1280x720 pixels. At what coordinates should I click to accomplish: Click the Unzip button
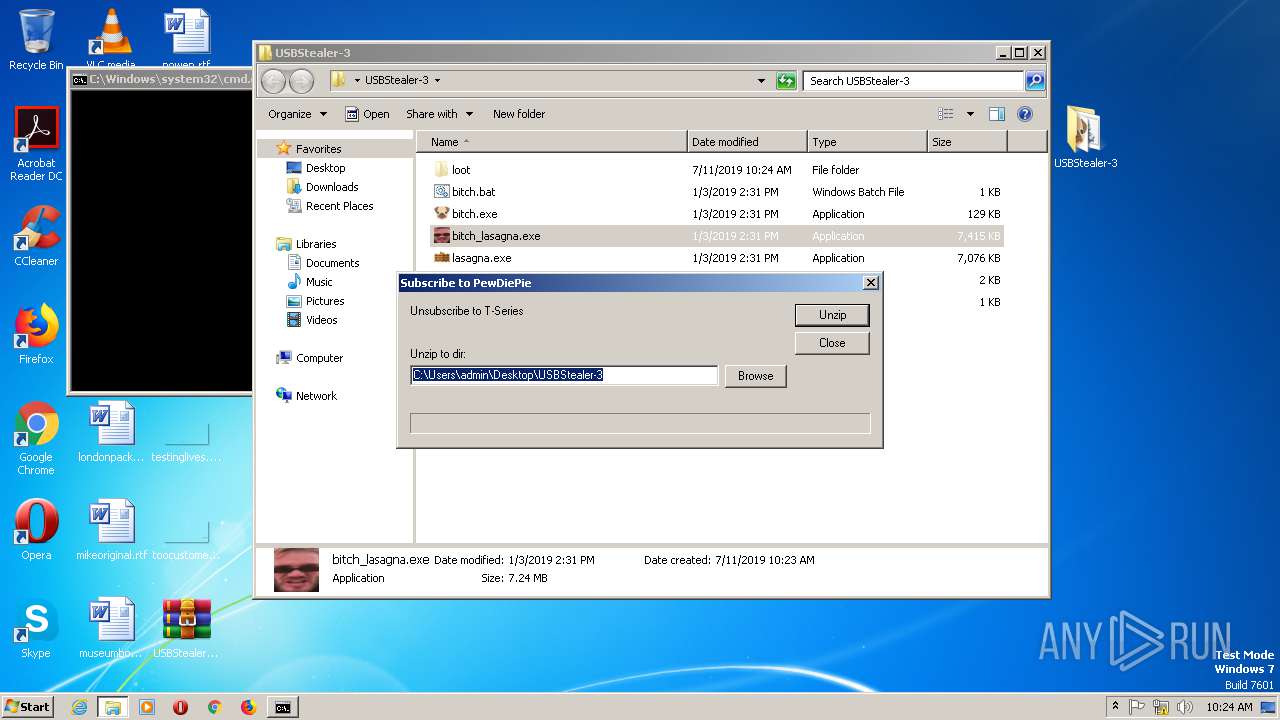click(x=832, y=315)
